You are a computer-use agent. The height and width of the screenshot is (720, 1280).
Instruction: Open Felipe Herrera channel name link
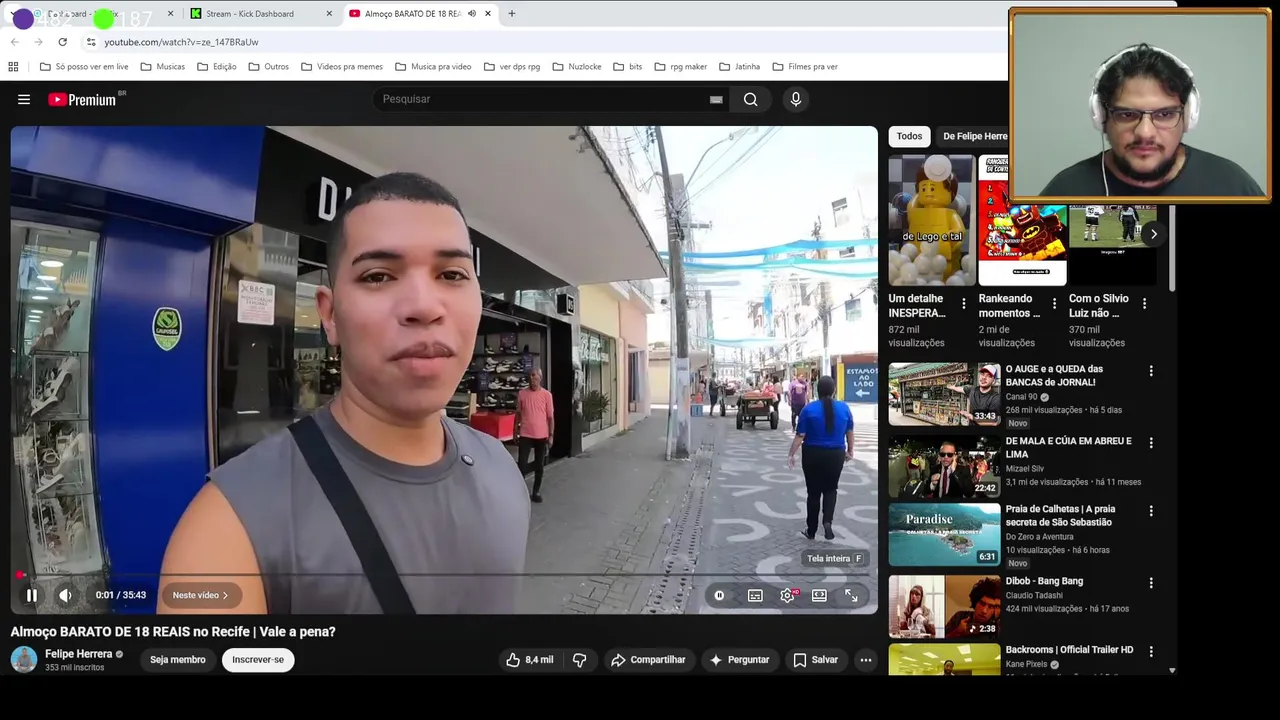[x=79, y=654]
